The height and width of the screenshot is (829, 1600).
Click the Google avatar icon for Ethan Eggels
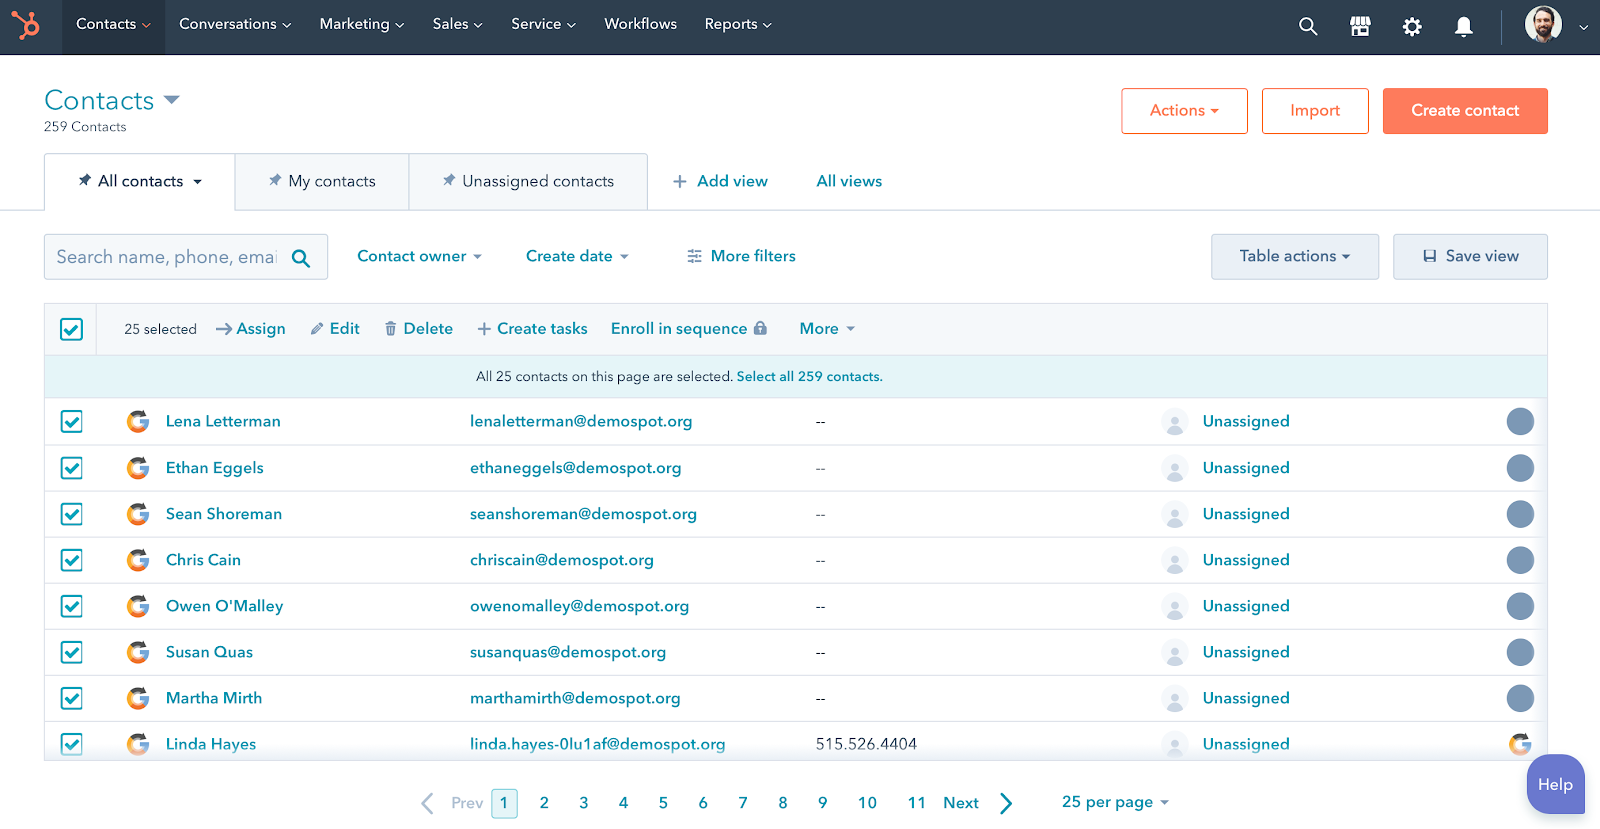pyautogui.click(x=138, y=468)
